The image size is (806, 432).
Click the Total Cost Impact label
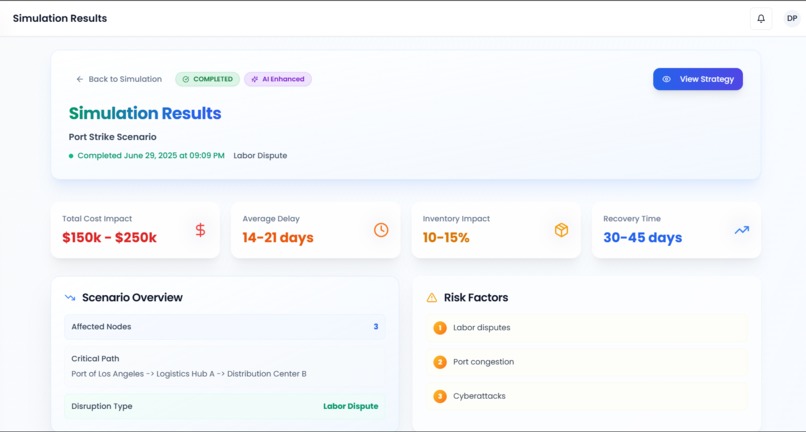point(97,219)
